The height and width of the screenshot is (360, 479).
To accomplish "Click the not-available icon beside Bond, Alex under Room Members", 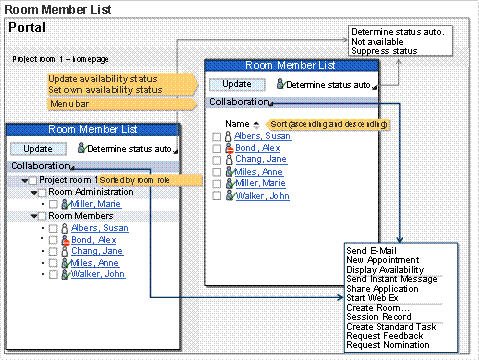I will pyautogui.click(x=66, y=240).
